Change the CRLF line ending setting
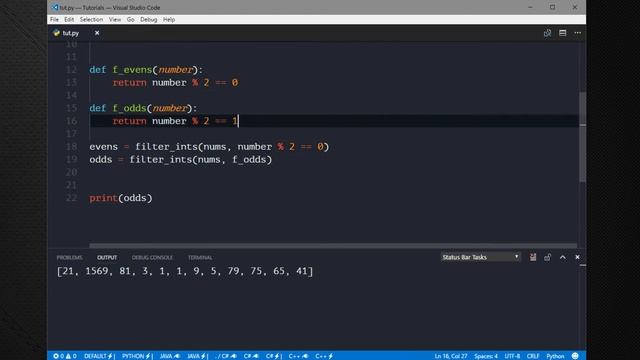This screenshot has height=360, width=640. pos(533,356)
